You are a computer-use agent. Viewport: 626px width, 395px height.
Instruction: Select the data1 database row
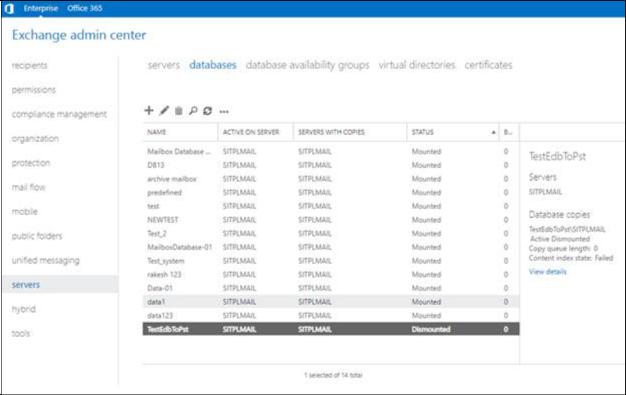331,302
